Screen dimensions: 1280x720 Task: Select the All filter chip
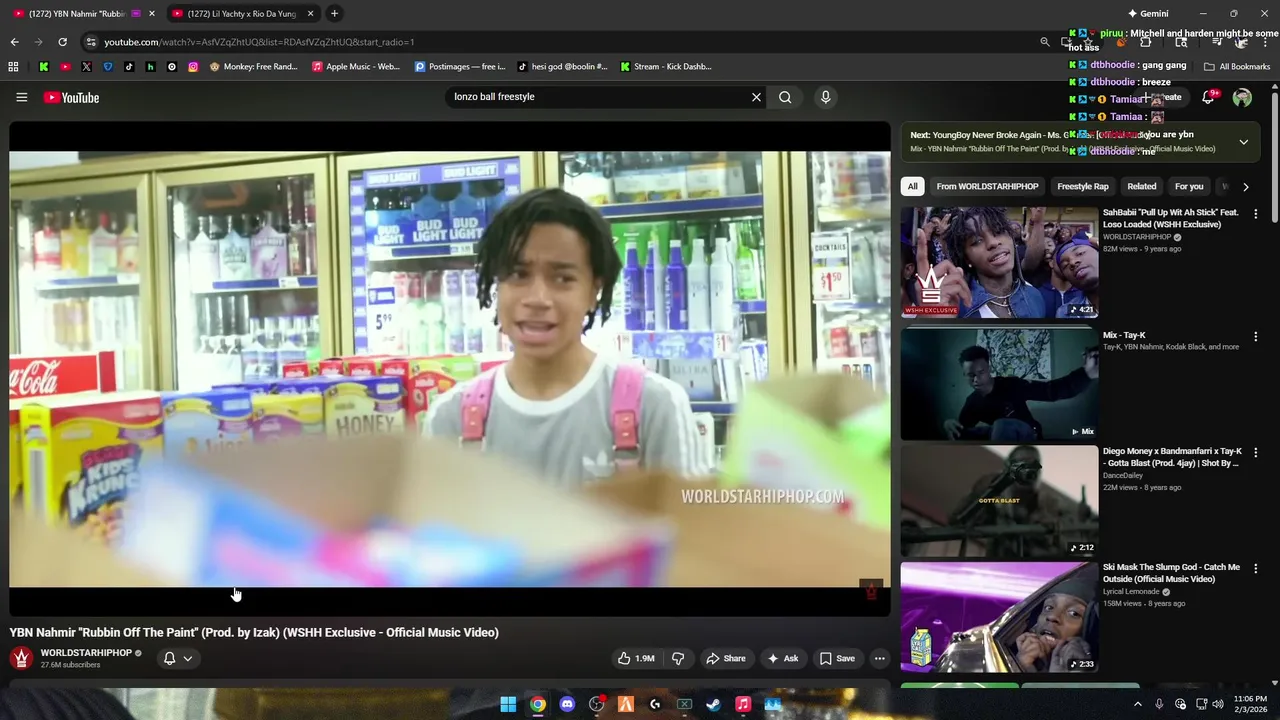coord(912,186)
